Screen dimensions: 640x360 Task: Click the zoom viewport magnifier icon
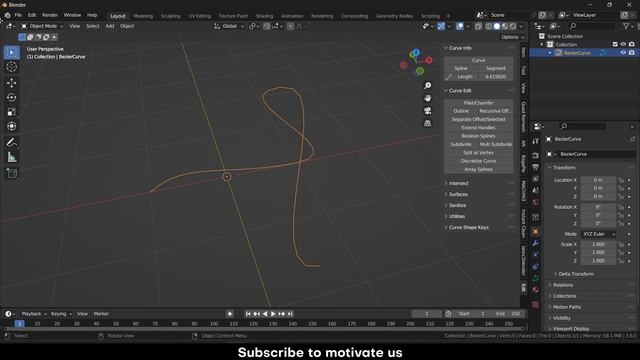click(x=427, y=85)
